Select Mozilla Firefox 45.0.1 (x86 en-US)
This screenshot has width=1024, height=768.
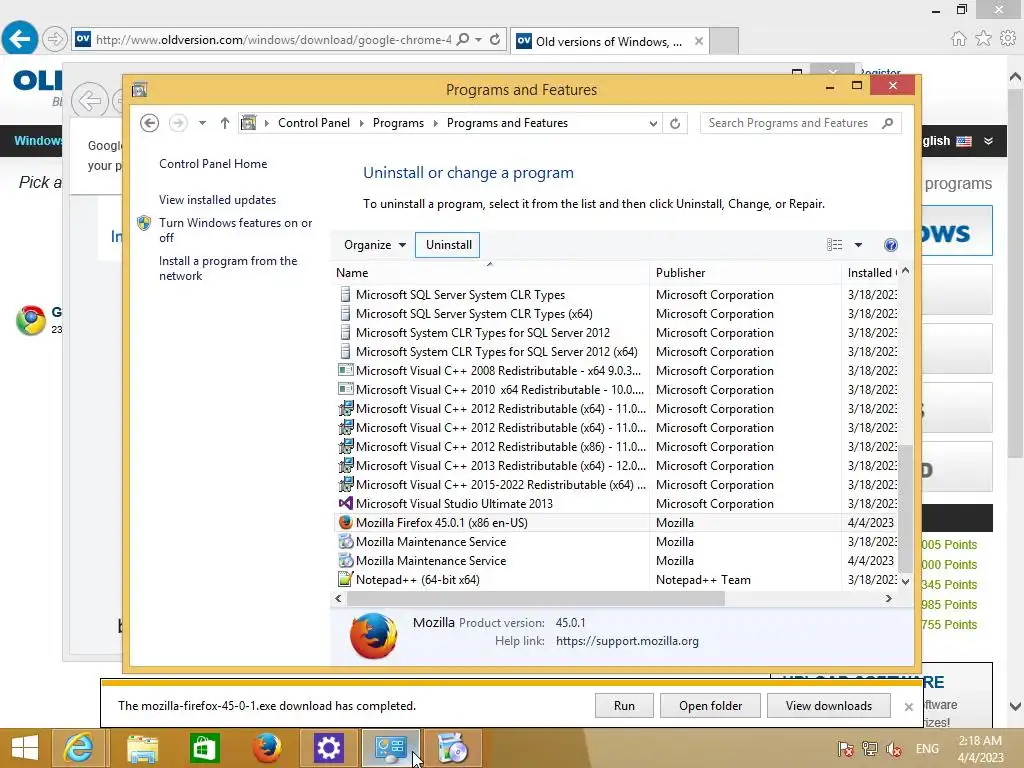(441, 522)
